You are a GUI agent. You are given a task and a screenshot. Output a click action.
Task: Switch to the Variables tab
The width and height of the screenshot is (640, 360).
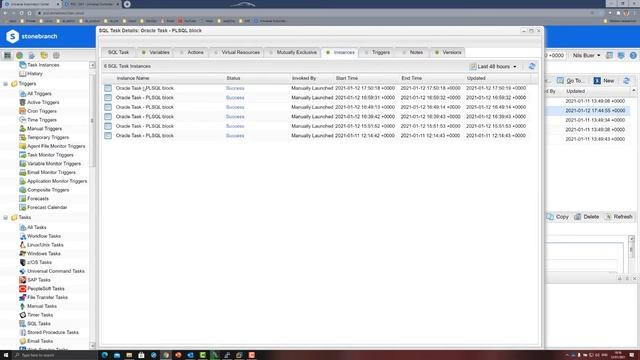pos(156,53)
